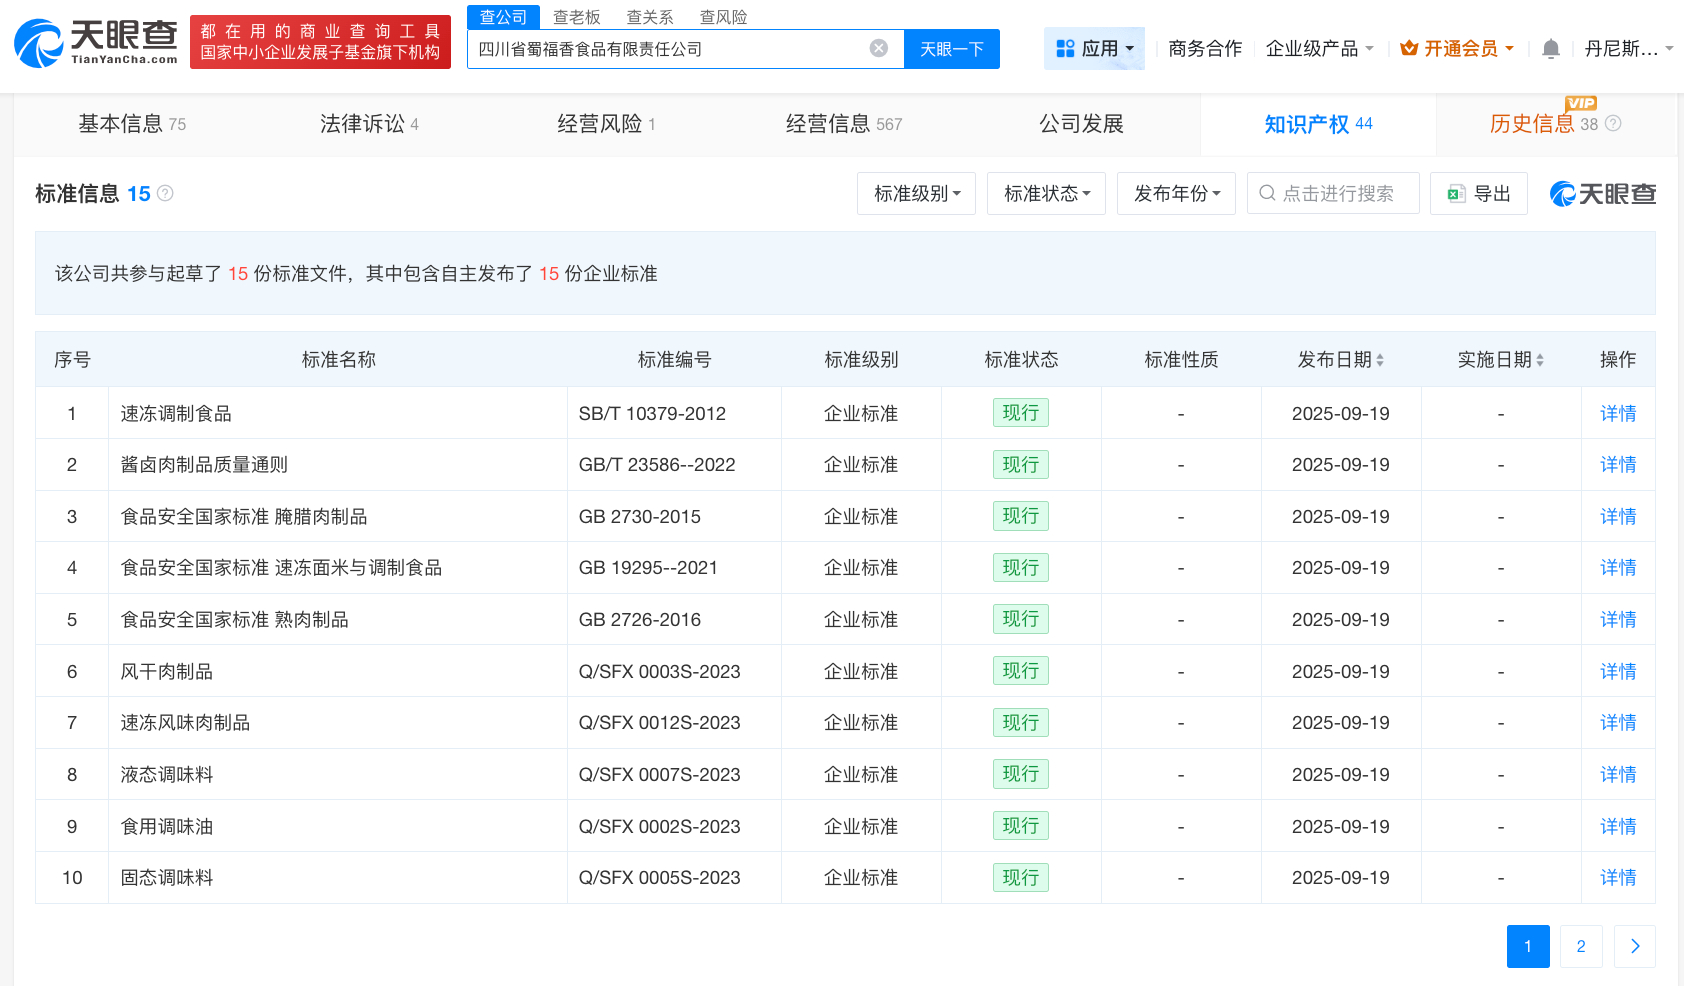
Task: Click the magnifier in 点击进行搜索 box
Action: coord(1266,193)
